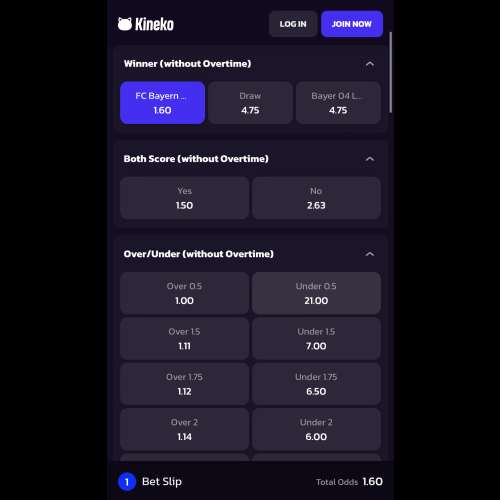Click the LOG IN button

(293, 24)
